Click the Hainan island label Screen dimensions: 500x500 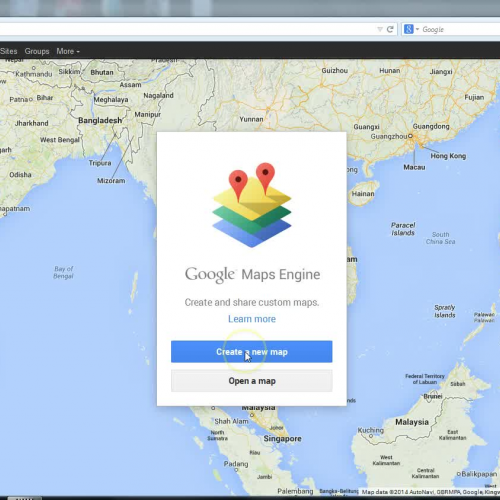[x=363, y=194]
